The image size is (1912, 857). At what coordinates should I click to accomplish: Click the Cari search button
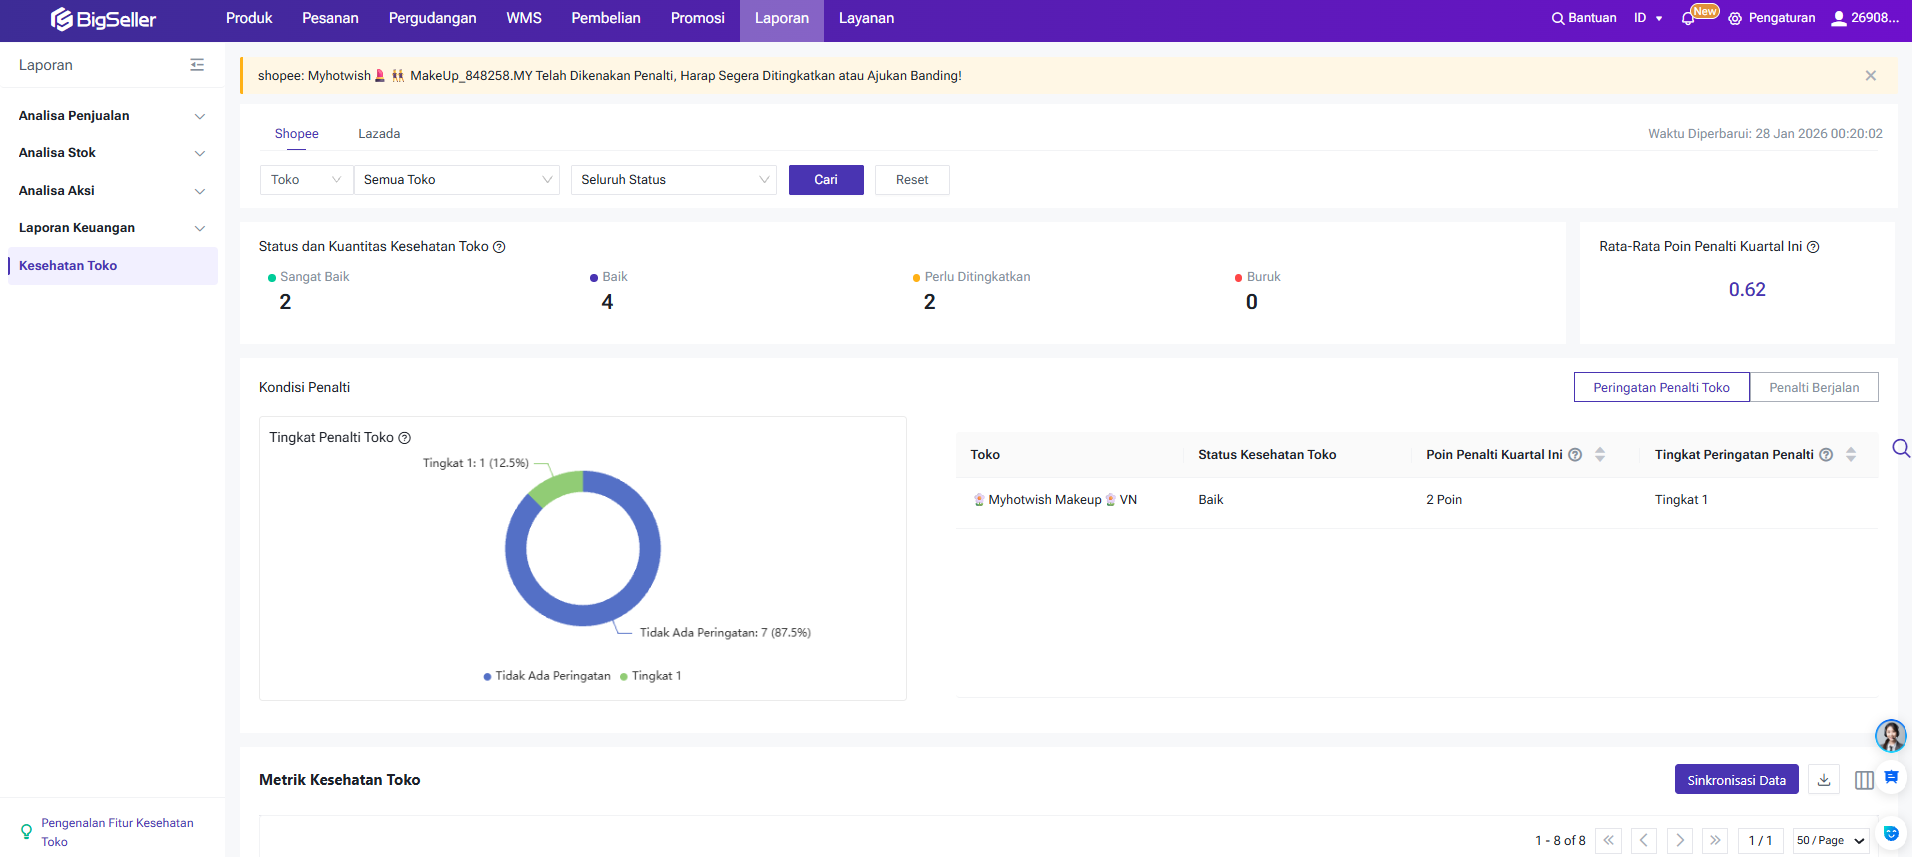click(x=825, y=180)
